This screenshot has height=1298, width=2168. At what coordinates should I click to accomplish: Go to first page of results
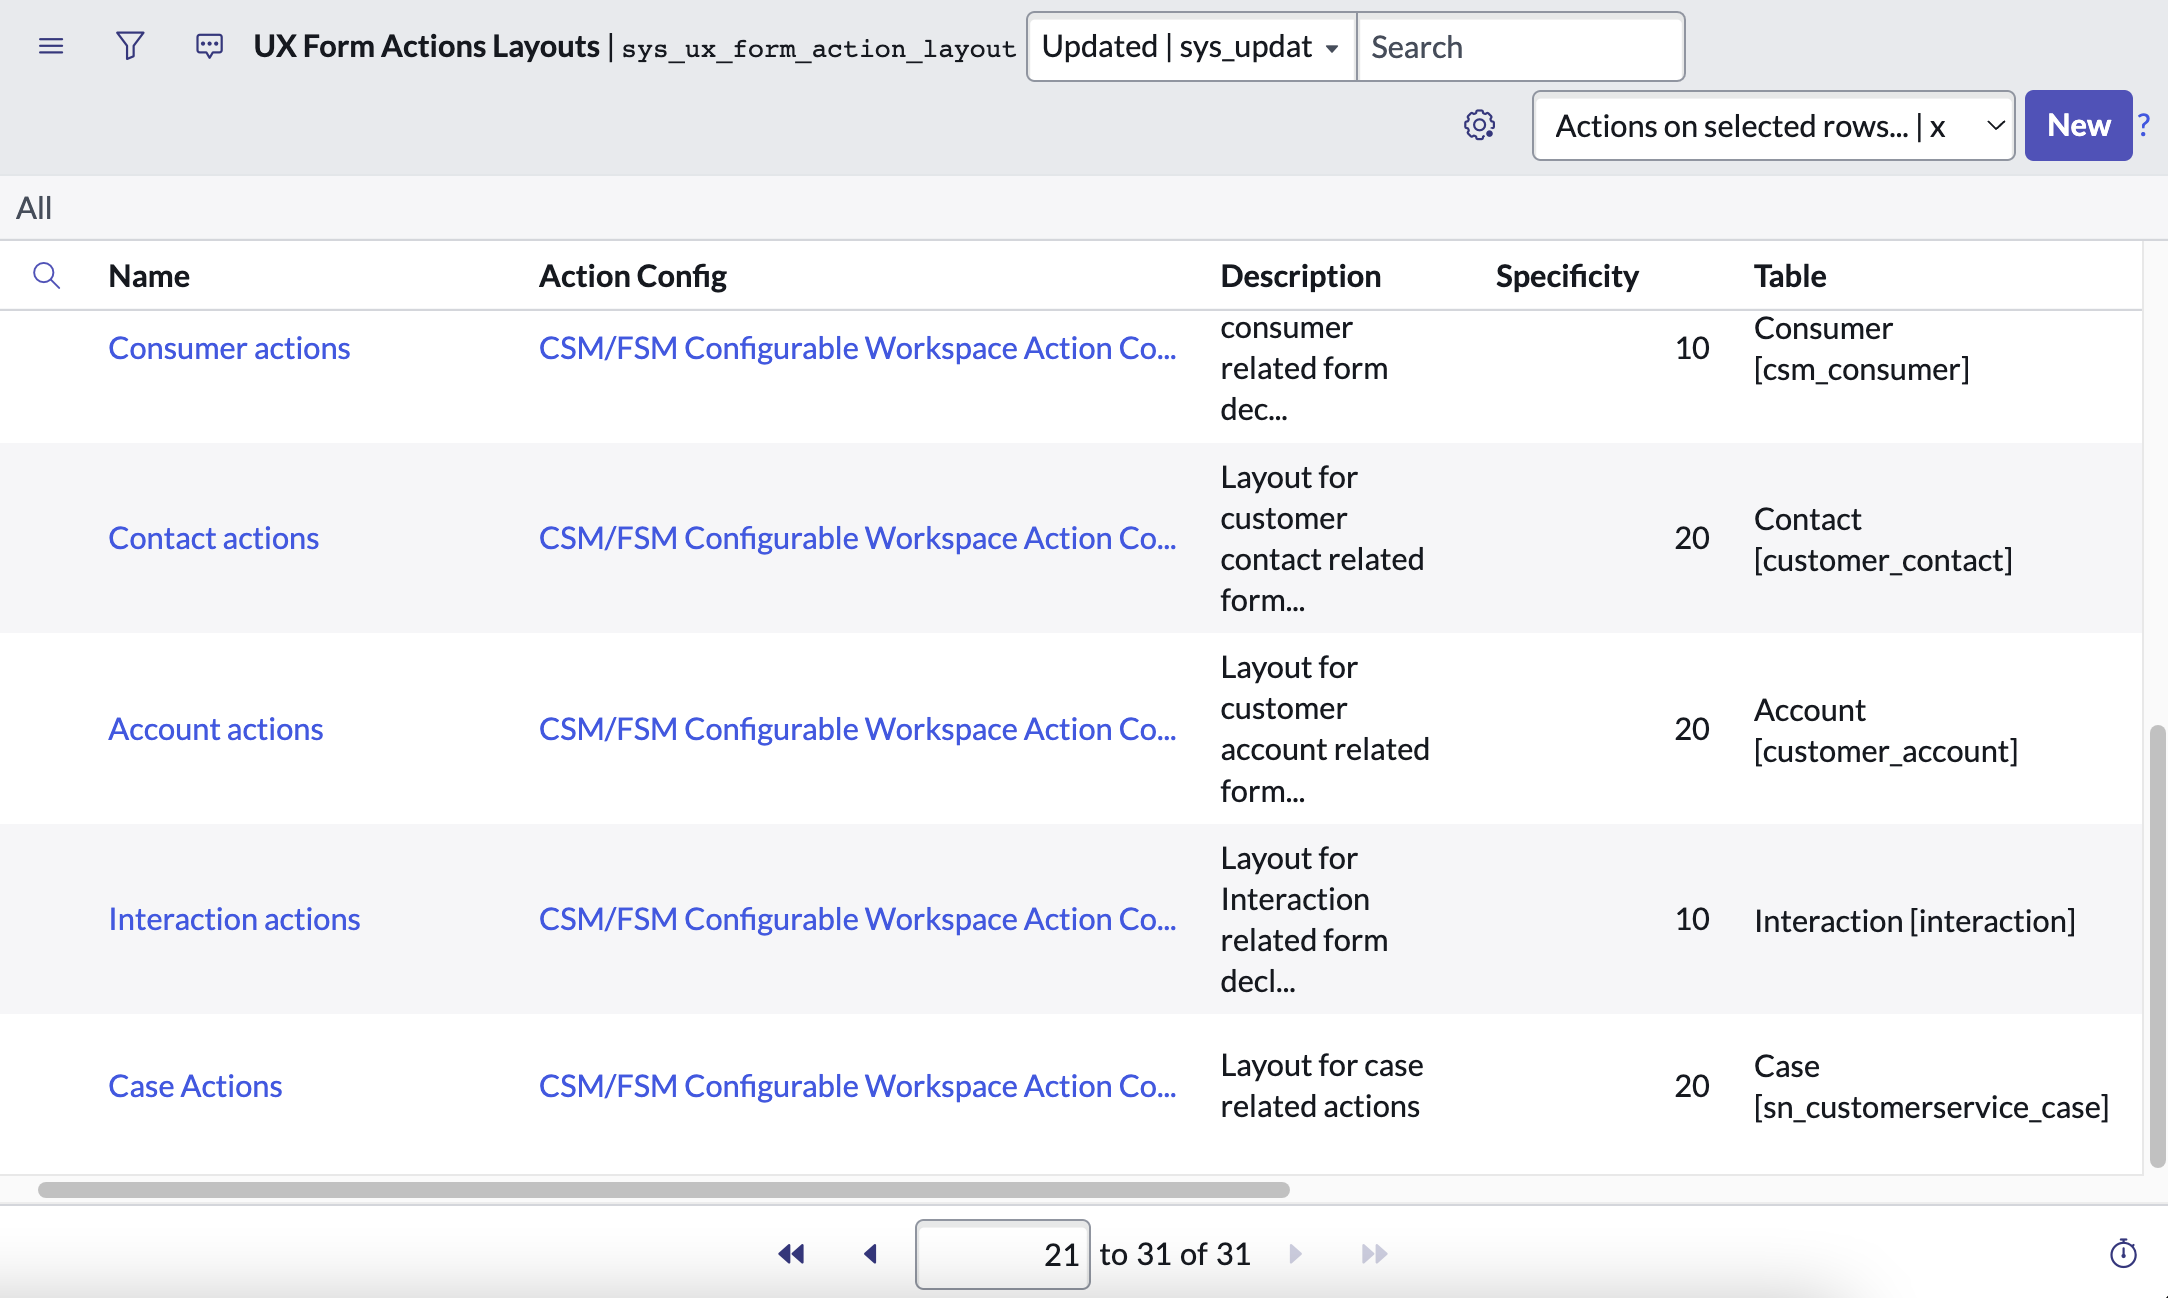(791, 1254)
